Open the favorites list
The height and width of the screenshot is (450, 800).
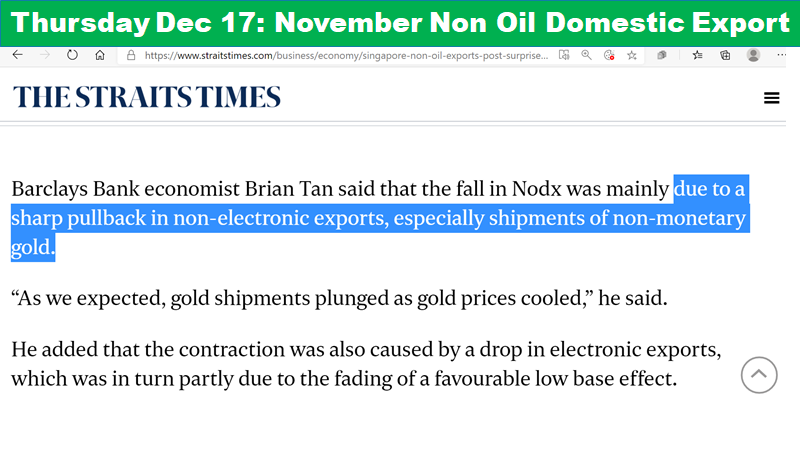point(697,55)
